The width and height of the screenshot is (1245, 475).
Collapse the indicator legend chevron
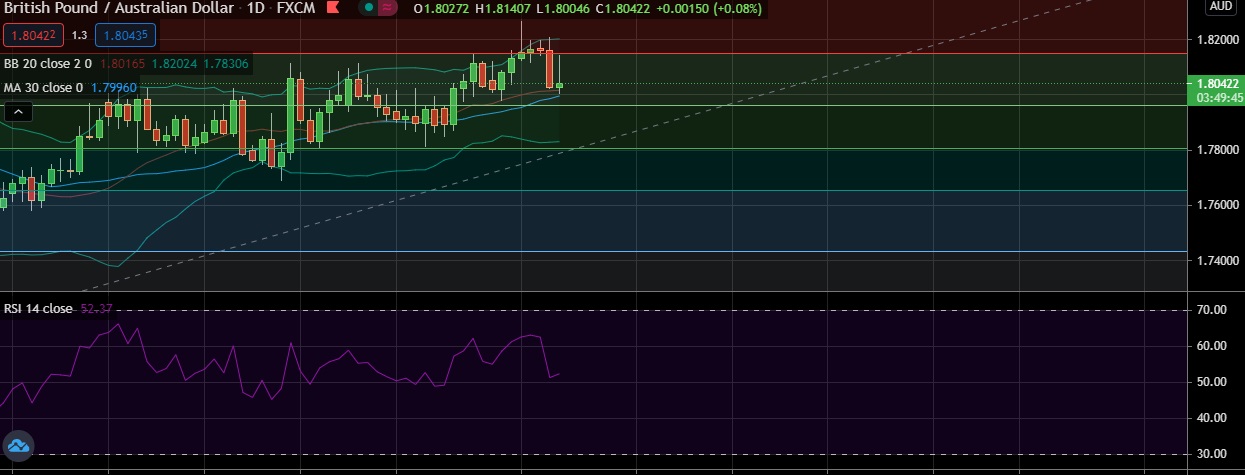(x=17, y=113)
